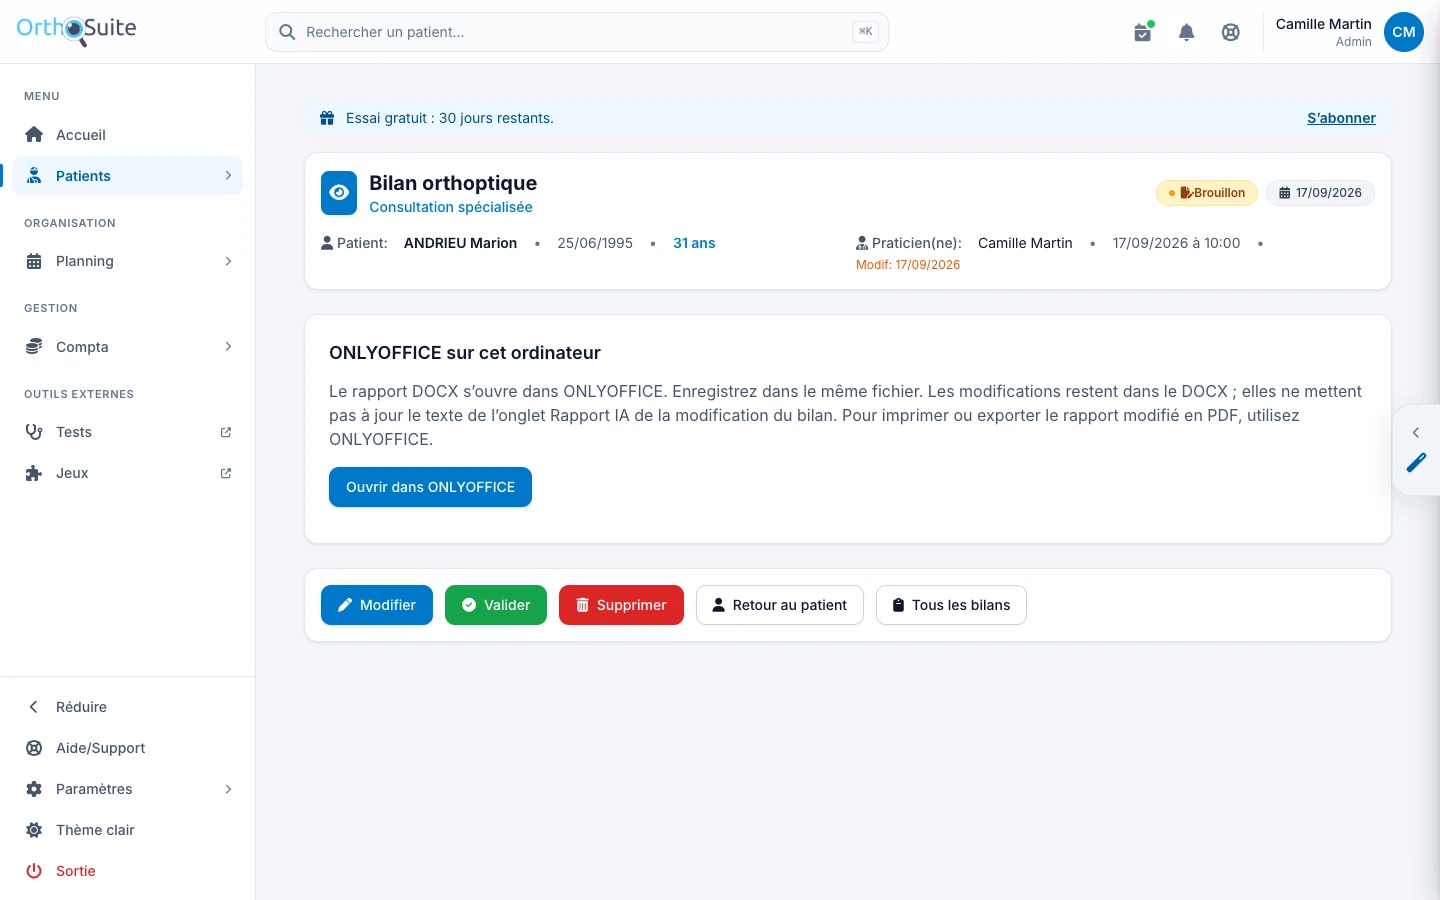Open the CM user avatar

(x=1404, y=32)
